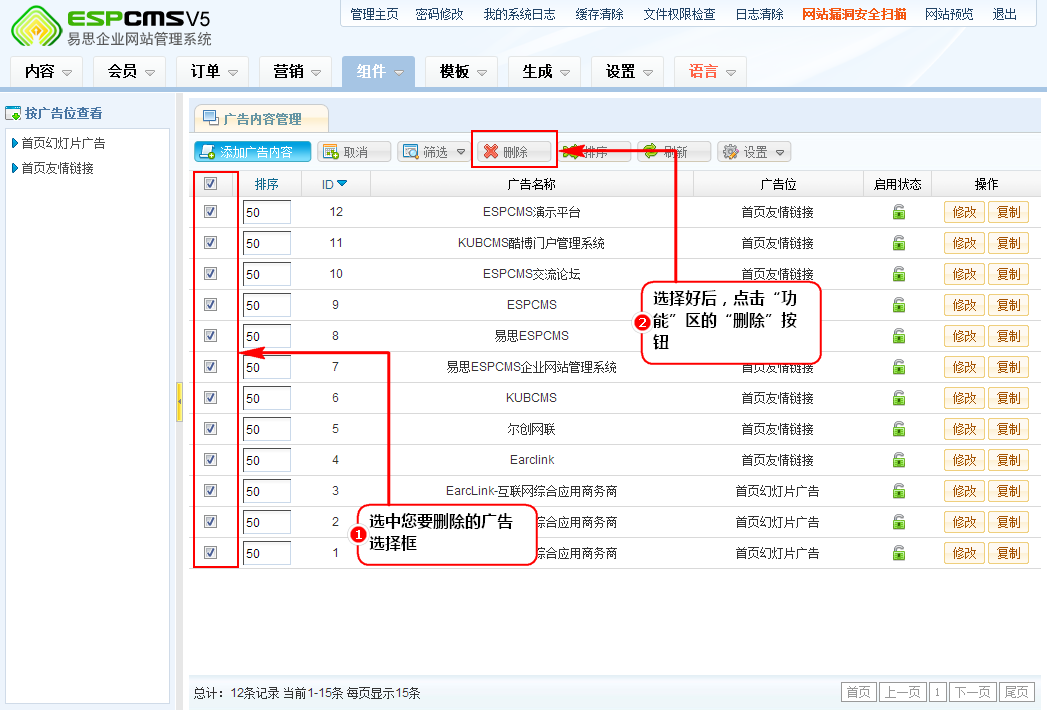This screenshot has height=712, width=1047.
Task: Click the sort order field for ID 12
Action: click(266, 212)
